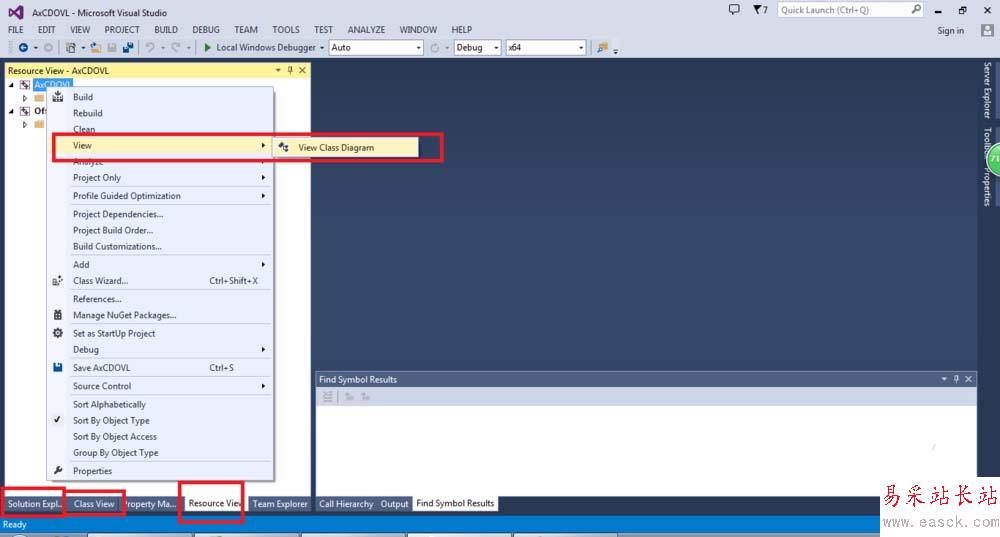This screenshot has height=537, width=1000.
Task: Start Local Windows Debugger play icon
Action: pyautogui.click(x=207, y=48)
